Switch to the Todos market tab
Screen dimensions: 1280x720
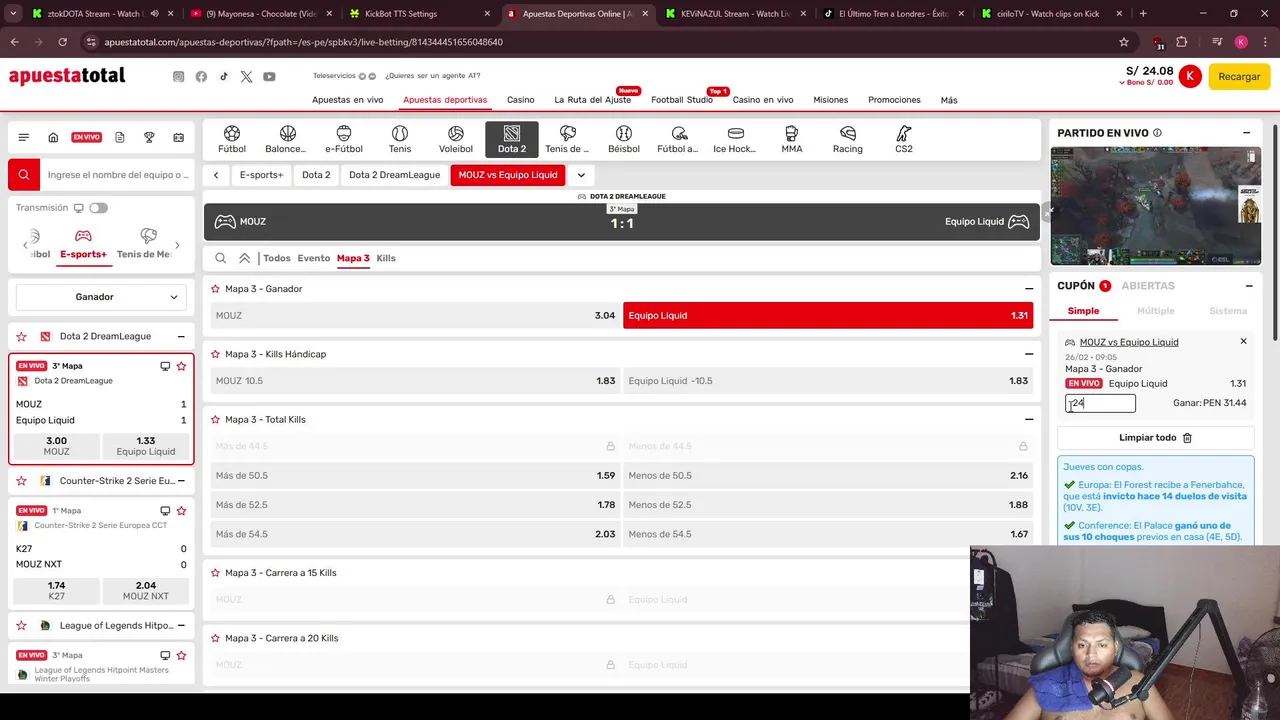[277, 258]
